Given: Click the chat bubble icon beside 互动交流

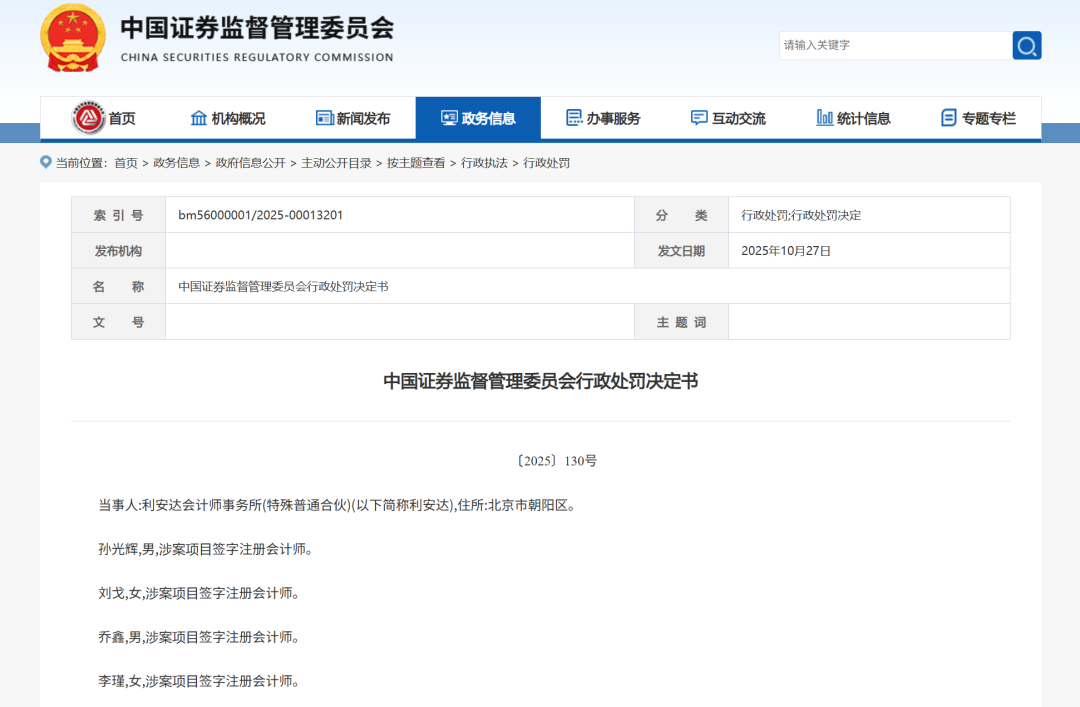Looking at the screenshot, I should pos(699,118).
